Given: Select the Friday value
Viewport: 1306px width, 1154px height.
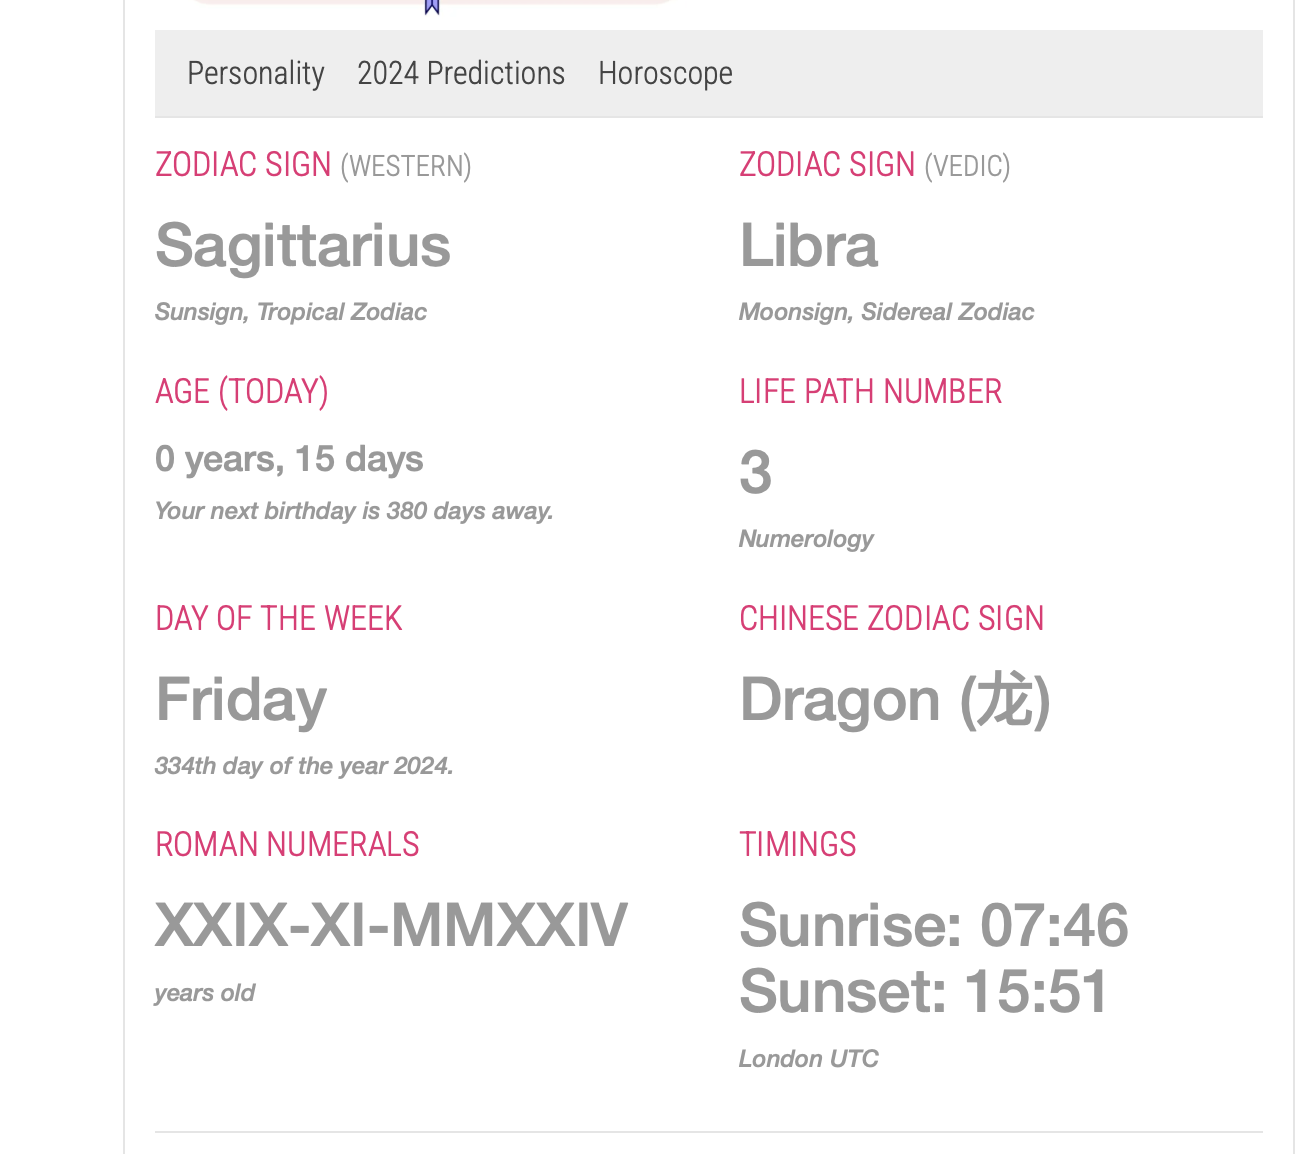Looking at the screenshot, I should pos(241,699).
